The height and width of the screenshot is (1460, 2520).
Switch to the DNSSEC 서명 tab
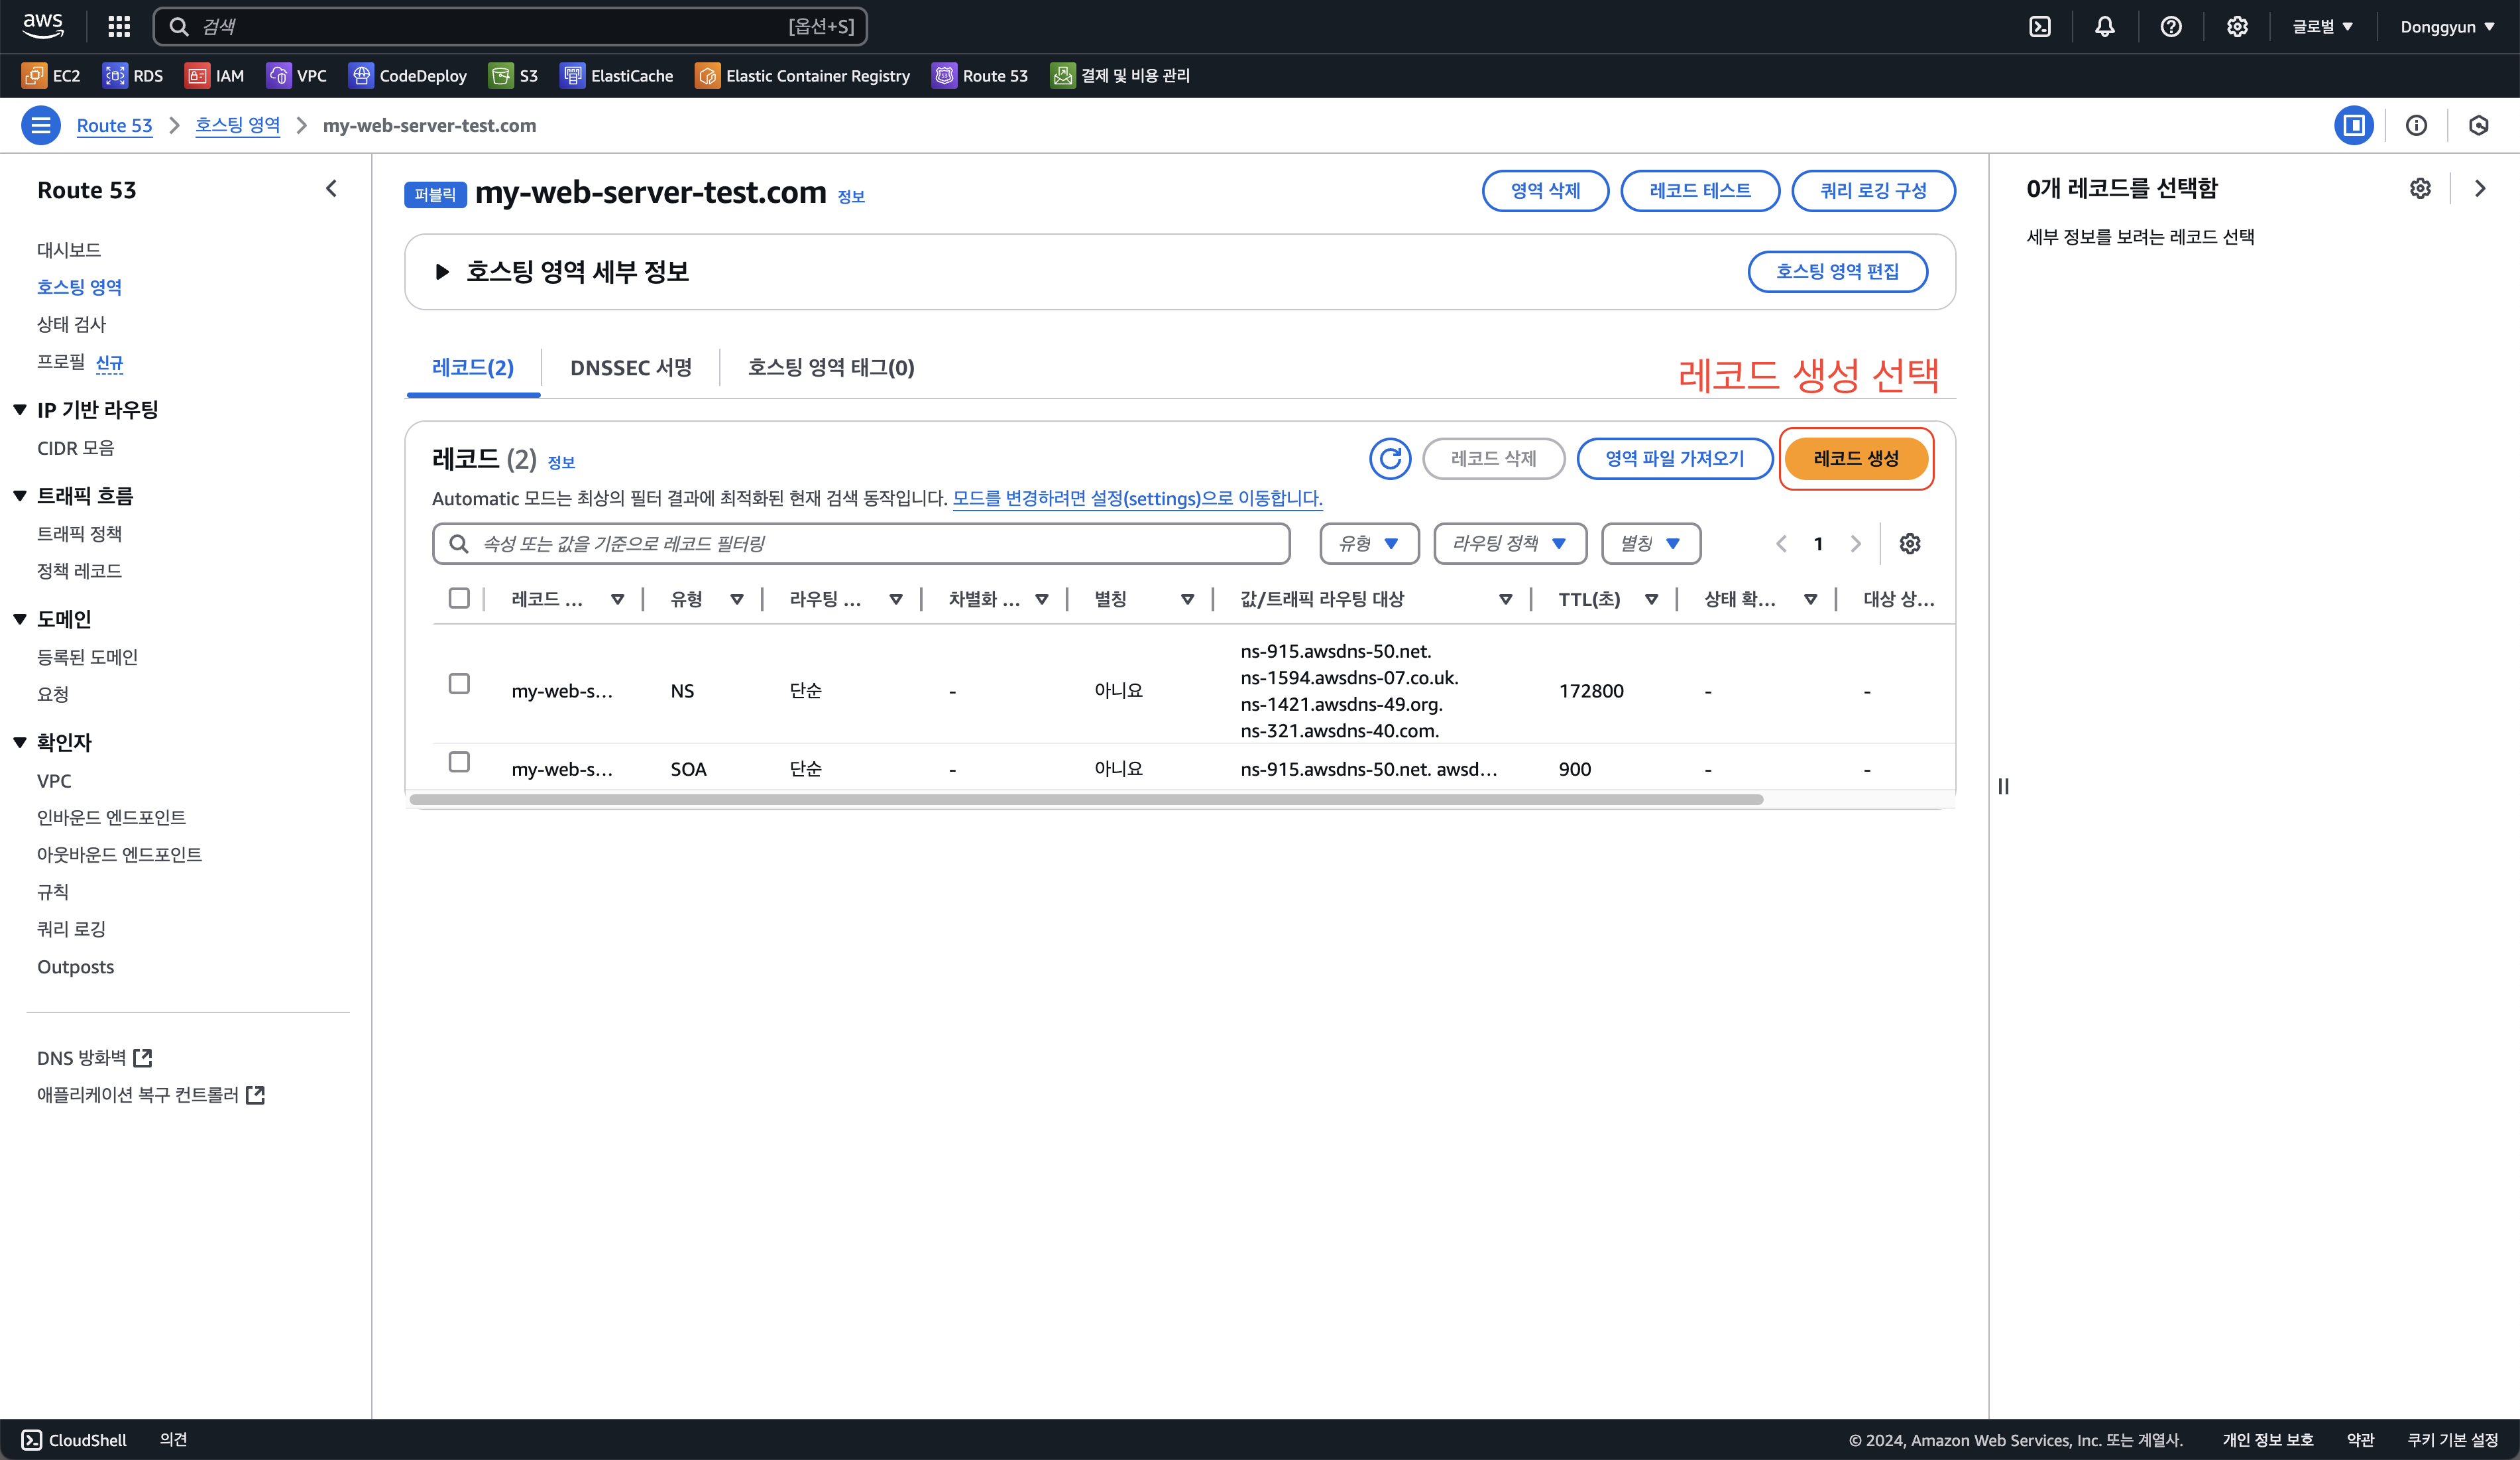tap(630, 368)
